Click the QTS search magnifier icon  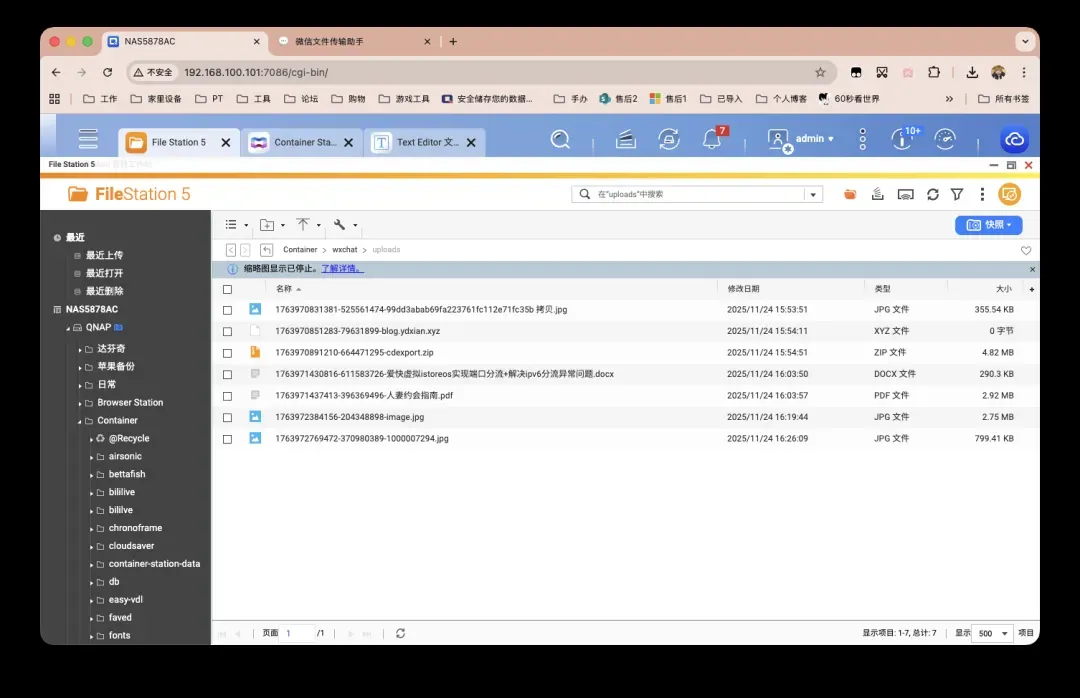point(560,140)
